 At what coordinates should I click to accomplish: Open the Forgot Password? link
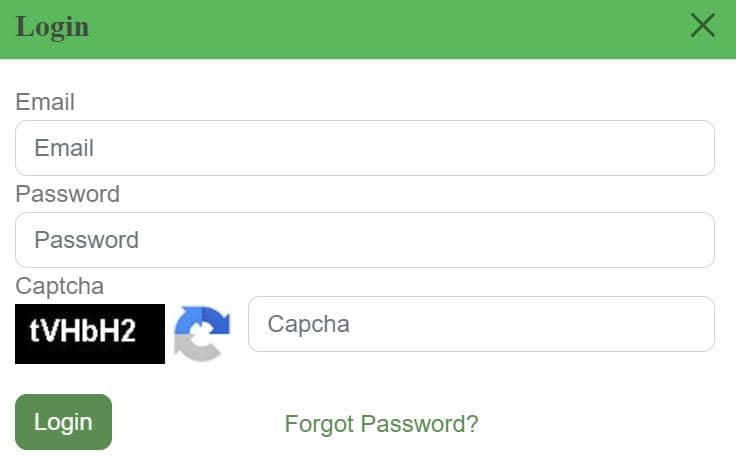[x=381, y=424]
